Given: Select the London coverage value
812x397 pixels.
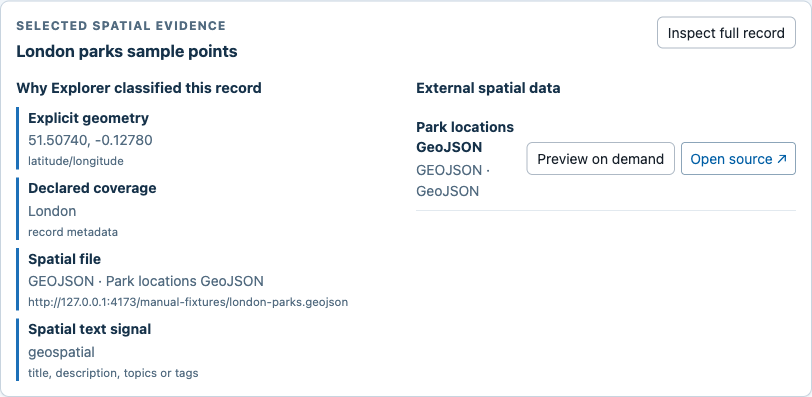Looking at the screenshot, I should tap(52, 211).
